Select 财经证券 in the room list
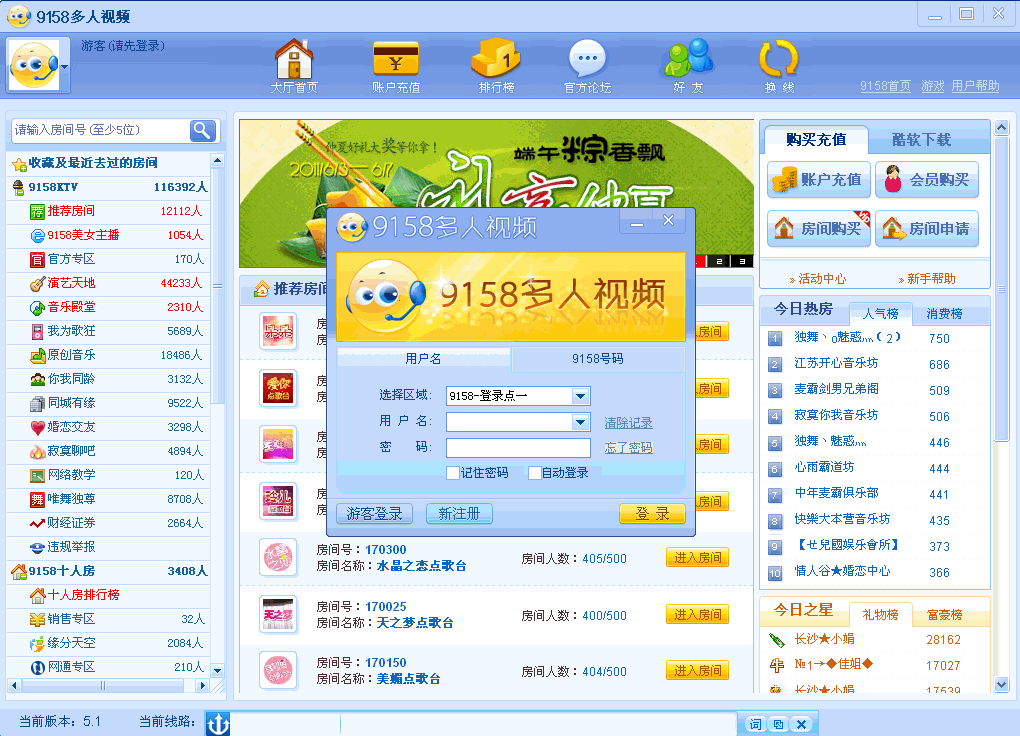1020x736 pixels. [x=109, y=523]
